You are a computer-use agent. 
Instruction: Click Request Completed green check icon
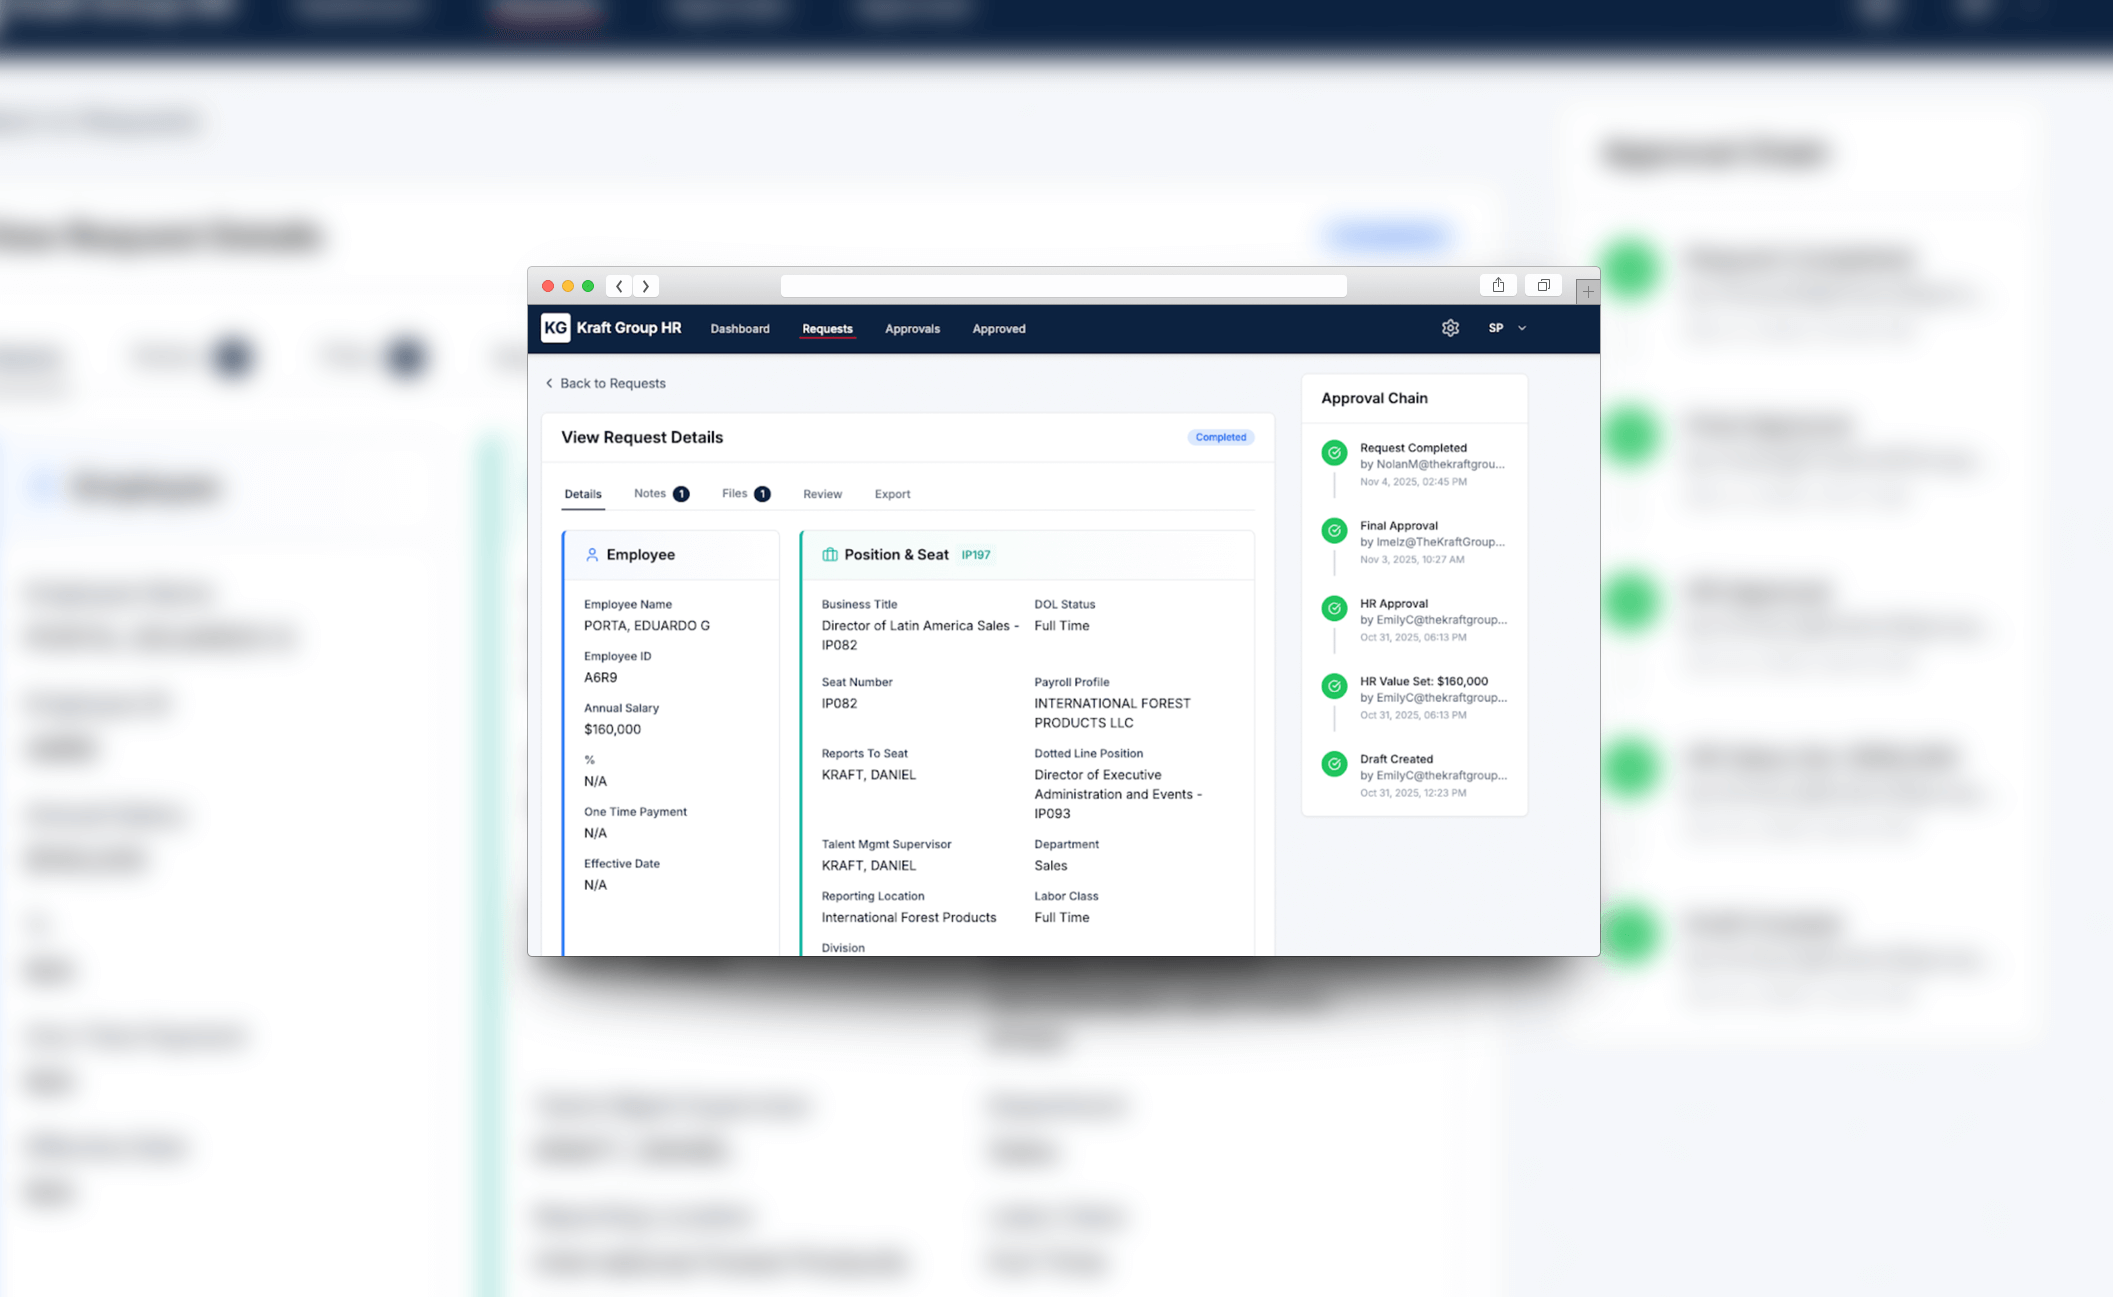pyautogui.click(x=1334, y=453)
